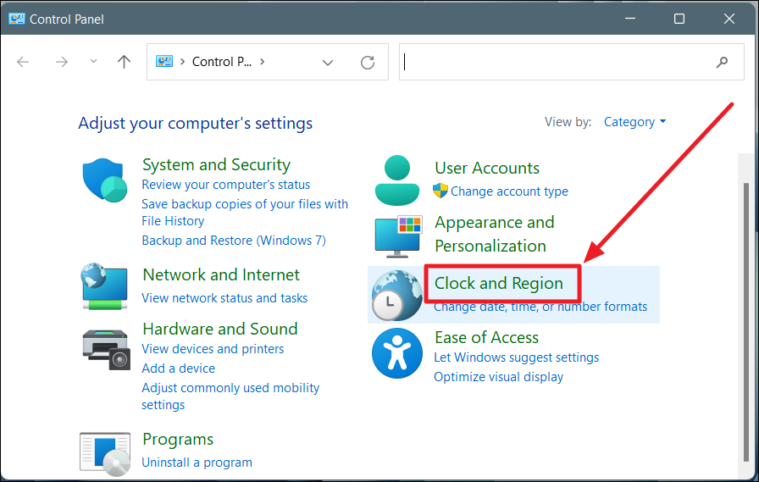Open the Network and Internet globe icon
The height and width of the screenshot is (482, 759).
105,286
